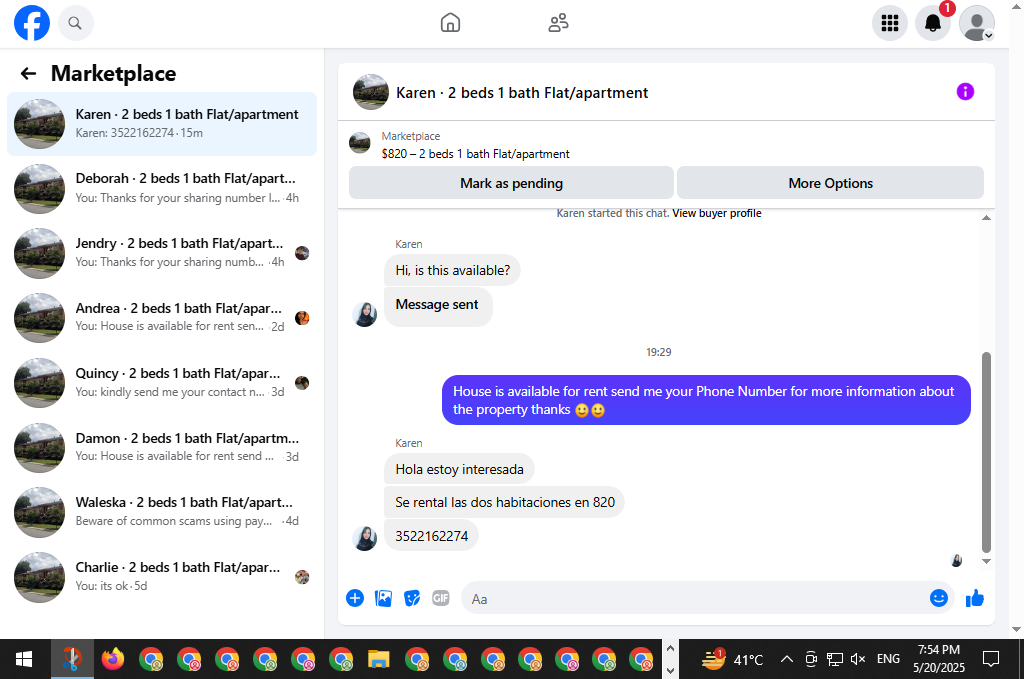
Task: Click Karen's header listing thumbnail
Action: (x=370, y=92)
